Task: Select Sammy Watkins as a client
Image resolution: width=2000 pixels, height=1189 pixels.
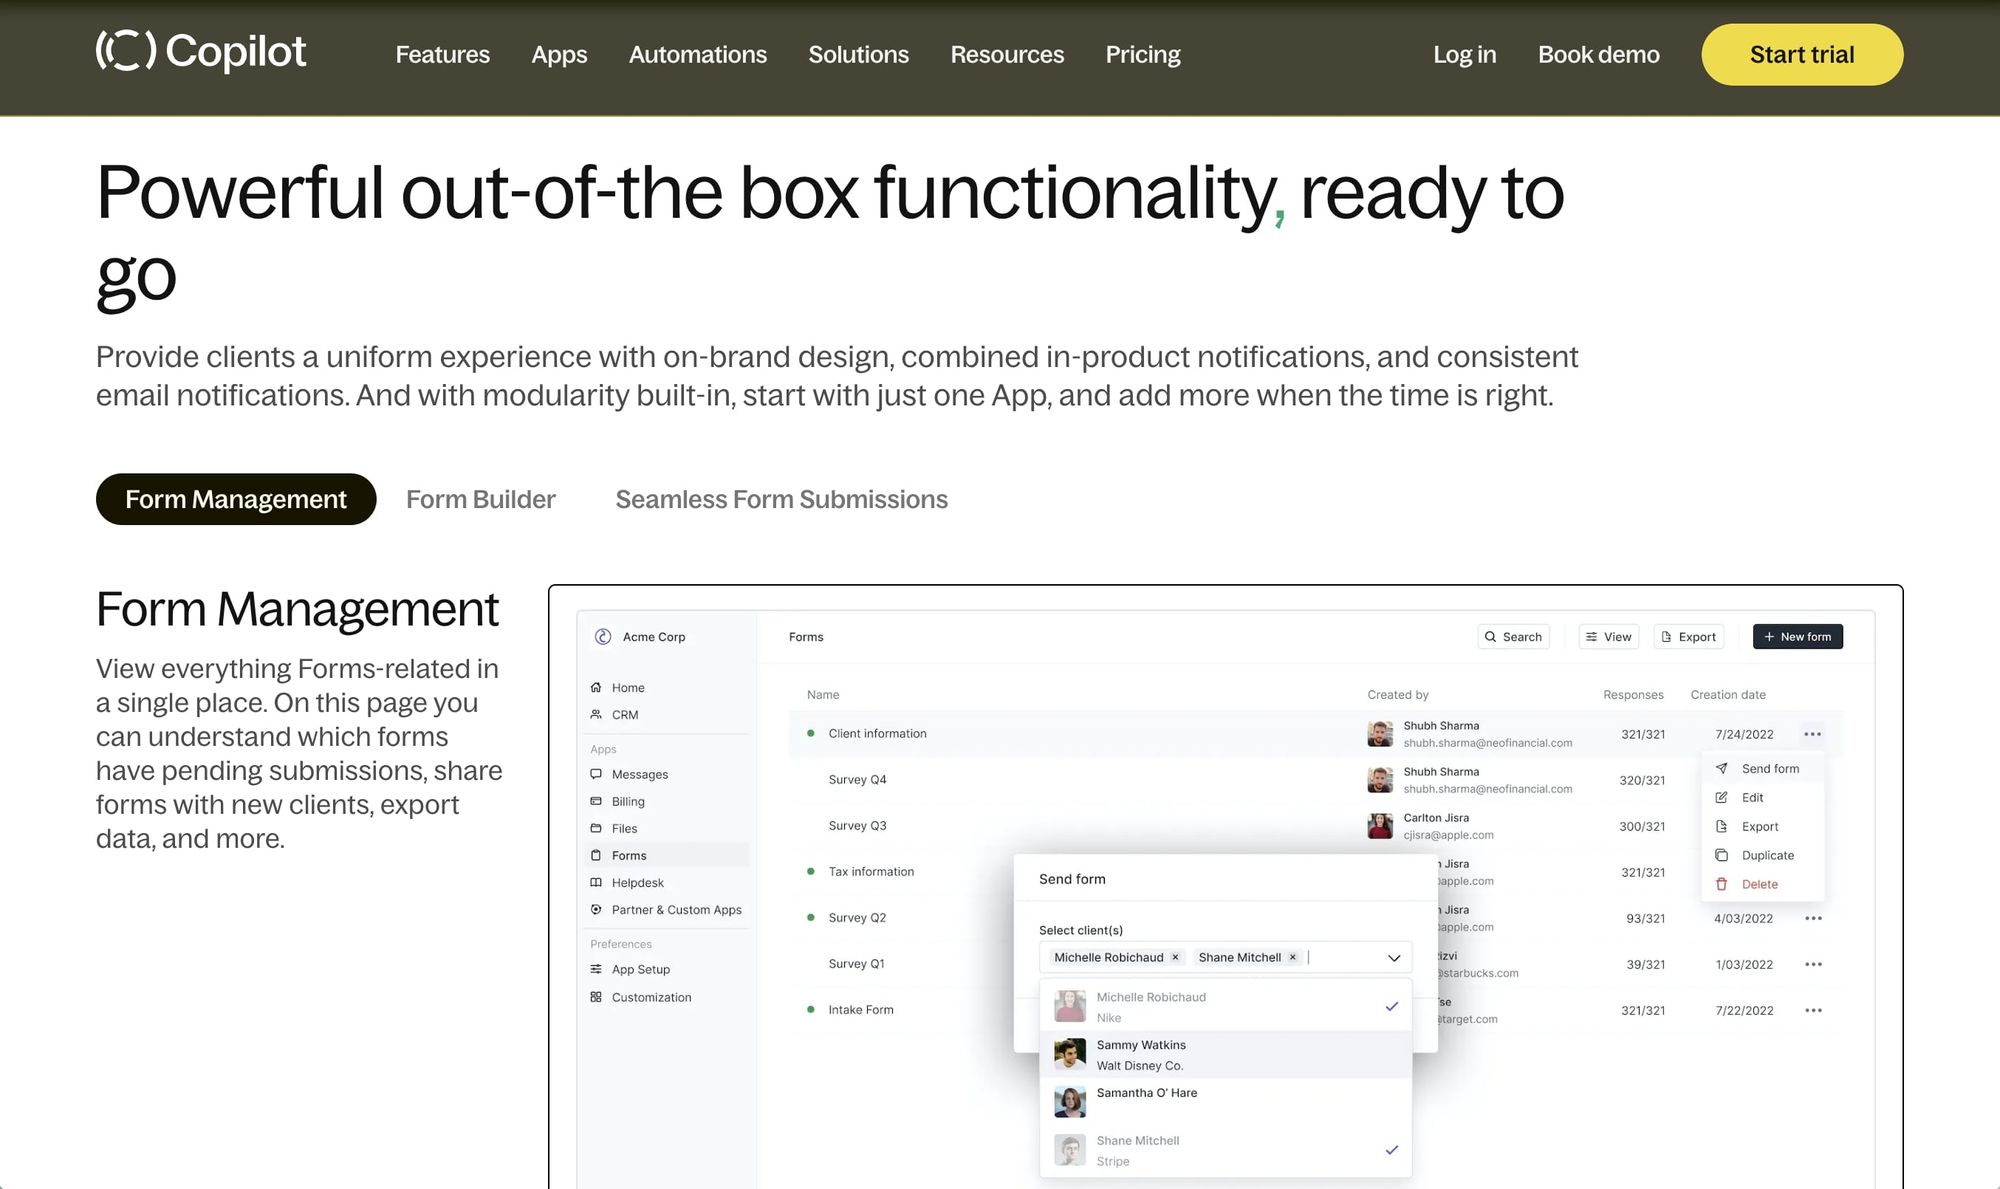Action: (1141, 1054)
